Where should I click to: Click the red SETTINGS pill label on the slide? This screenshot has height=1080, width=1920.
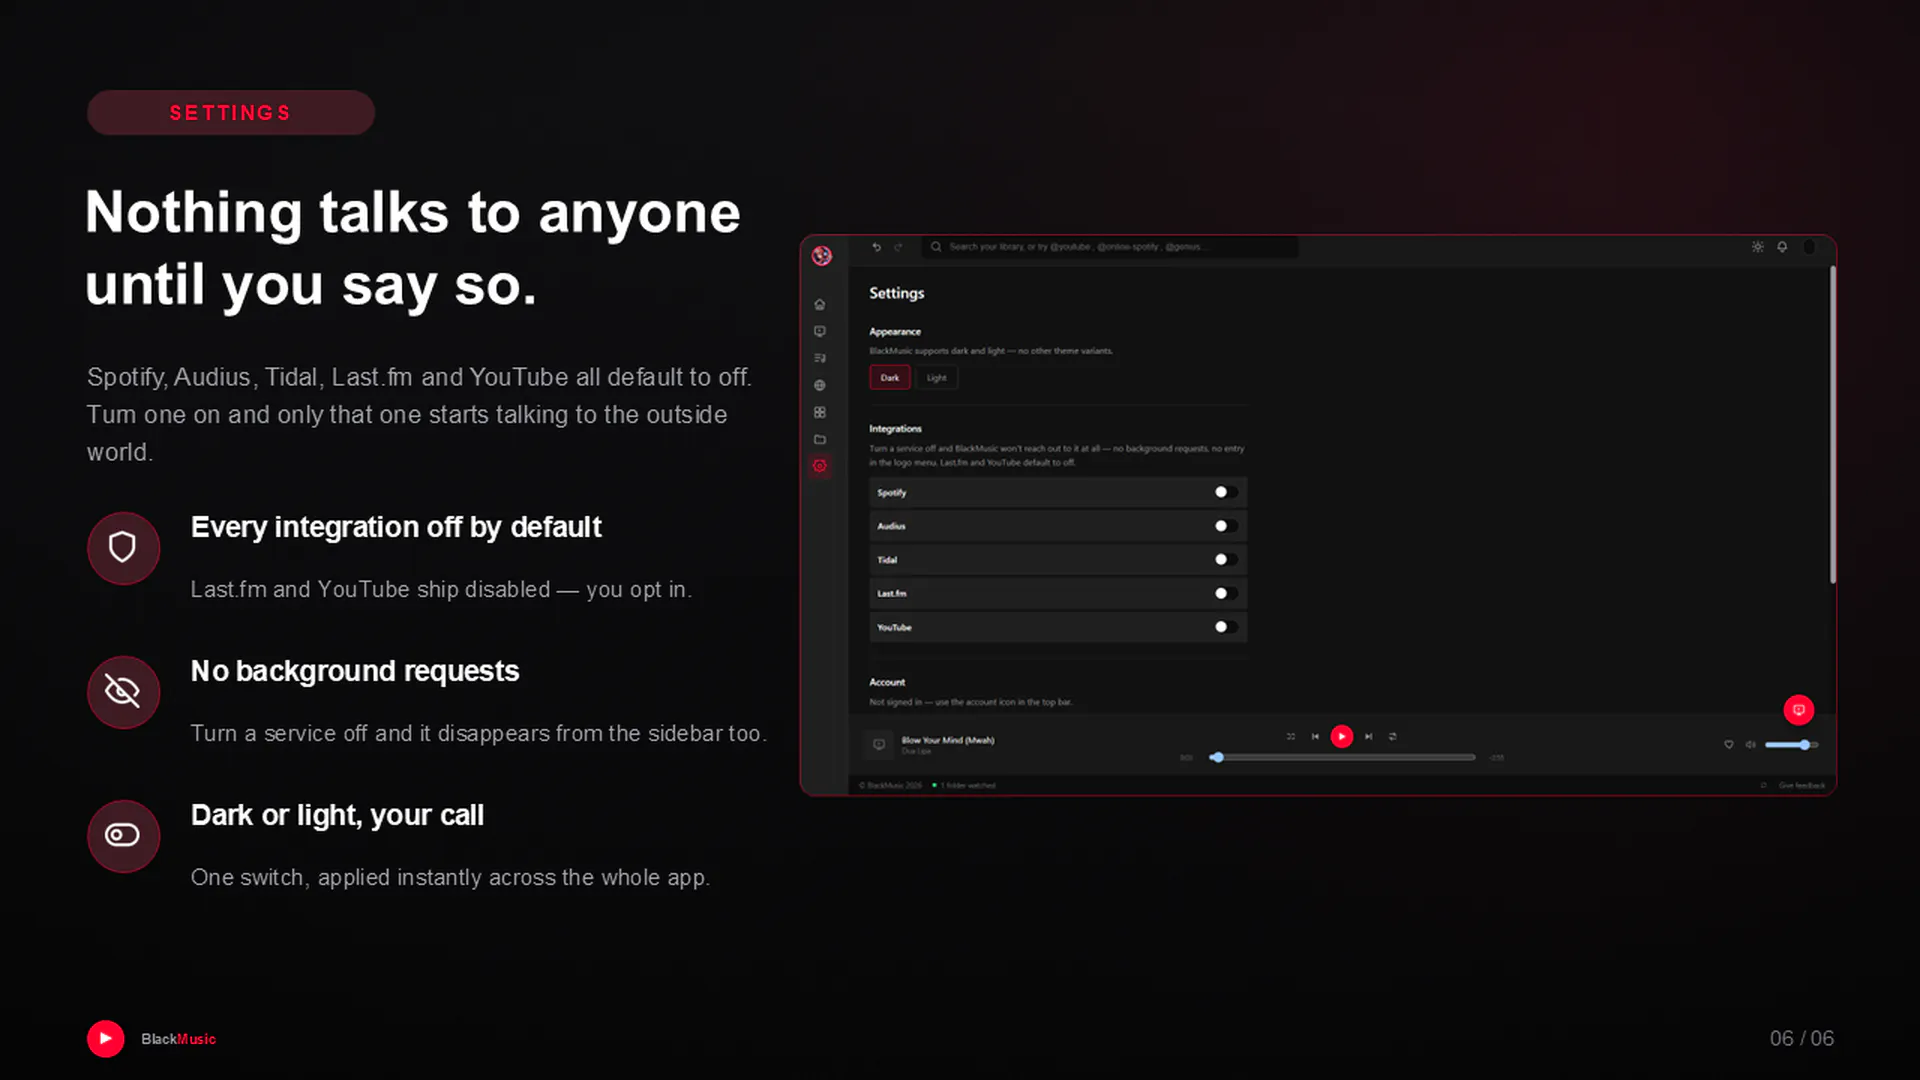coord(231,113)
